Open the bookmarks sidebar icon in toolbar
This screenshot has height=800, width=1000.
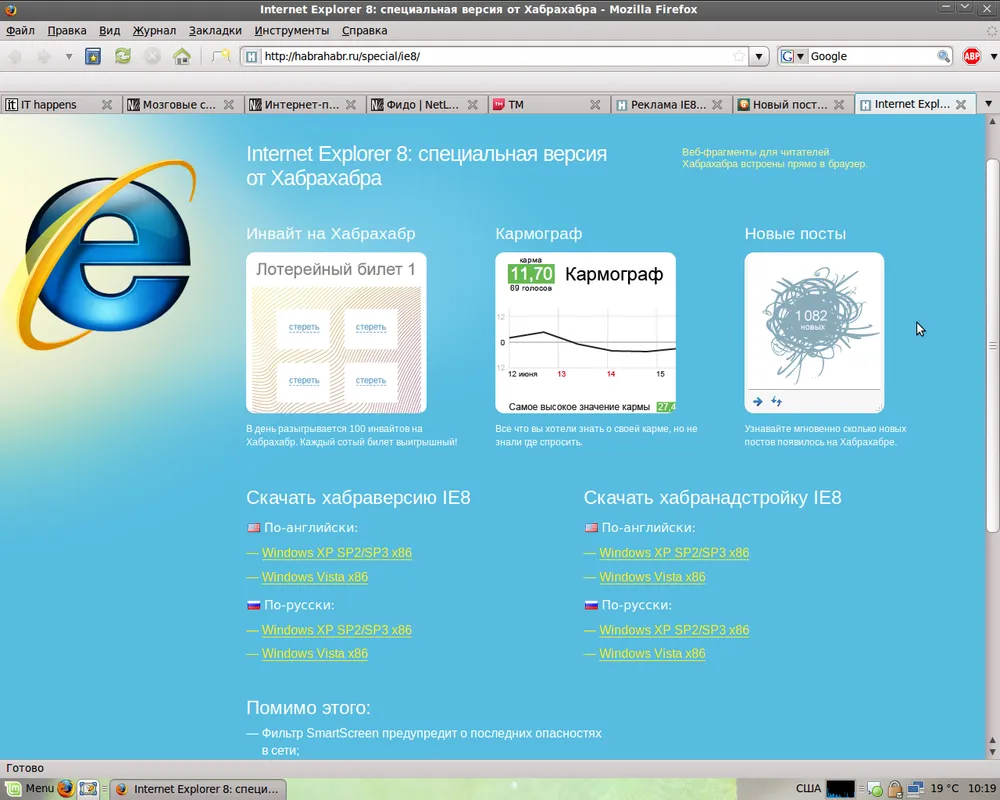click(x=93, y=56)
